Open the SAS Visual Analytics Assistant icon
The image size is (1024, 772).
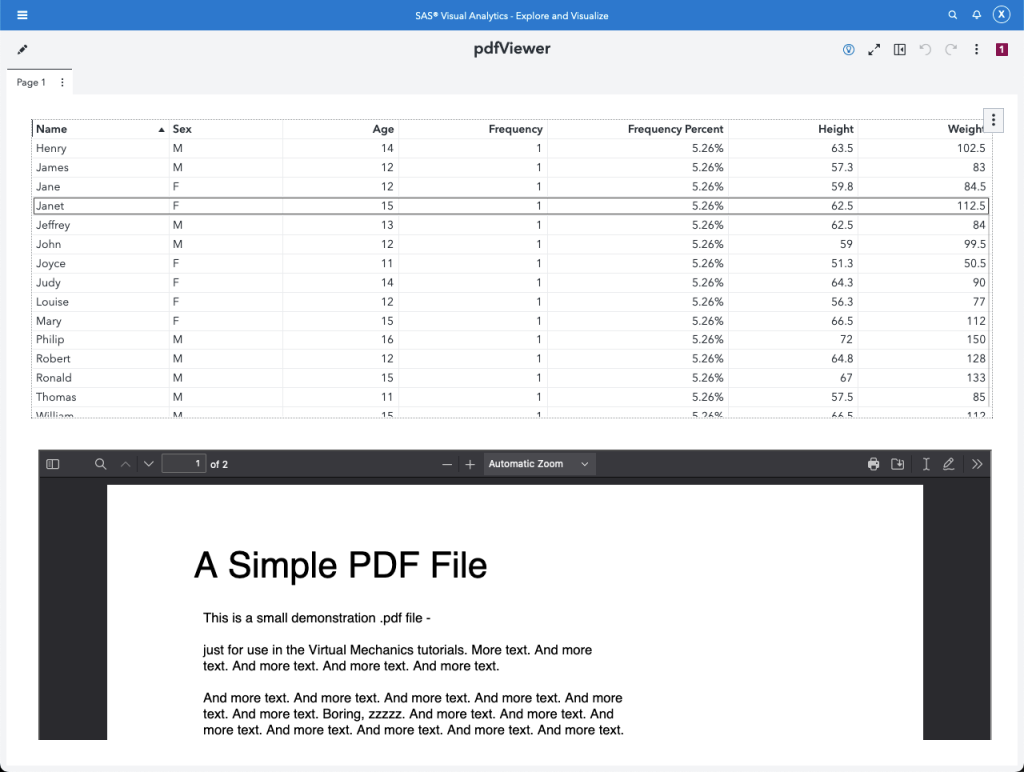tap(848, 48)
